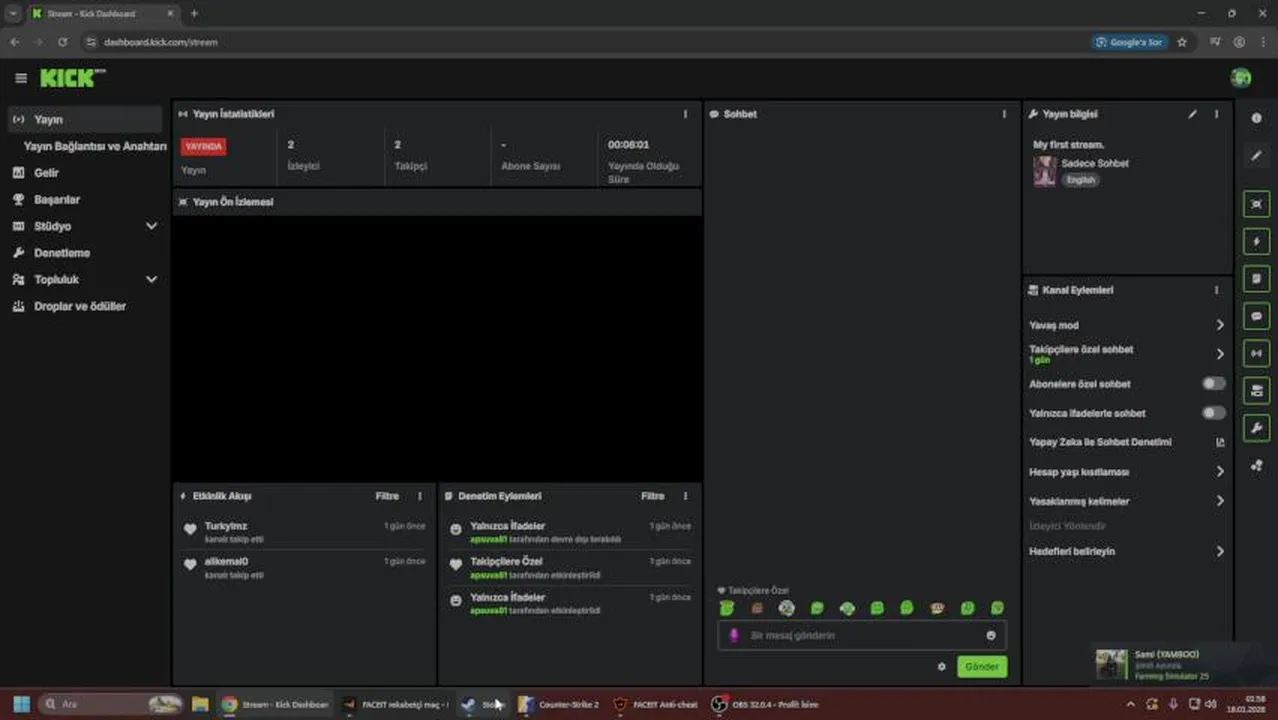Open Kanal Eylemleri panel options menu
The image size is (1278, 720).
1216,290
